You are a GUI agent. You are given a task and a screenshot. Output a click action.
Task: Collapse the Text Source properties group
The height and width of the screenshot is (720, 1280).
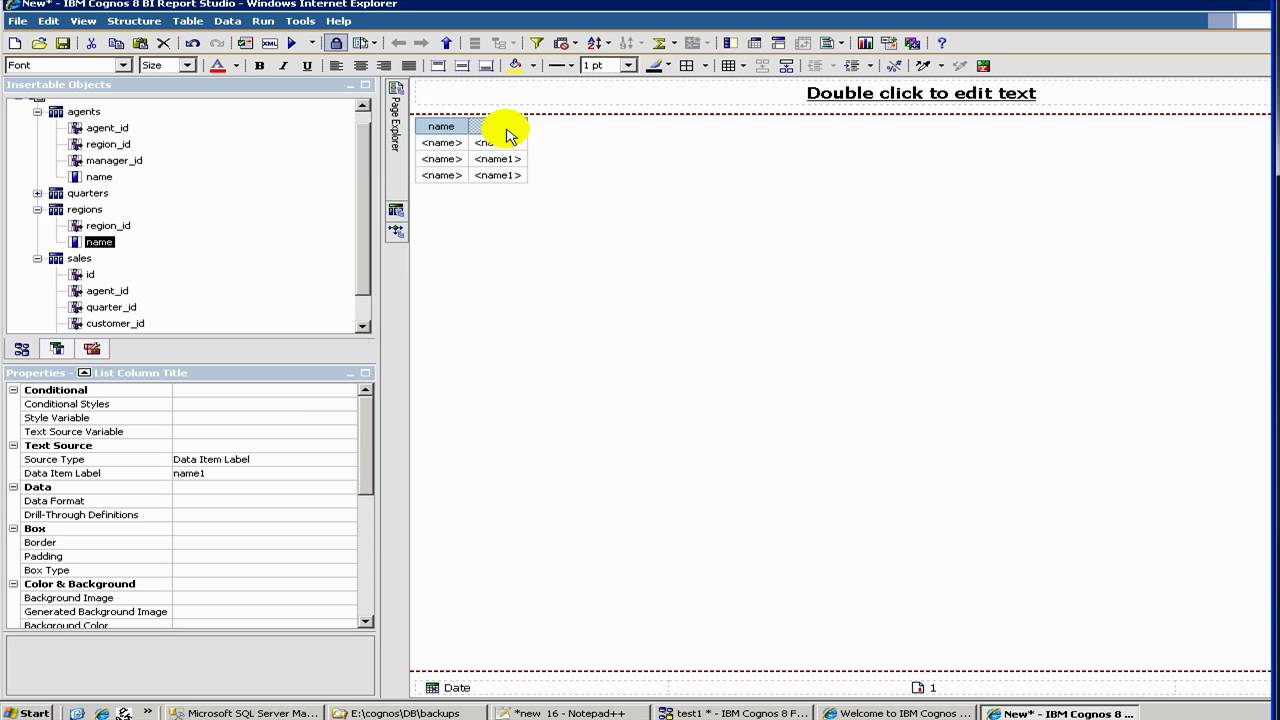[14, 446]
